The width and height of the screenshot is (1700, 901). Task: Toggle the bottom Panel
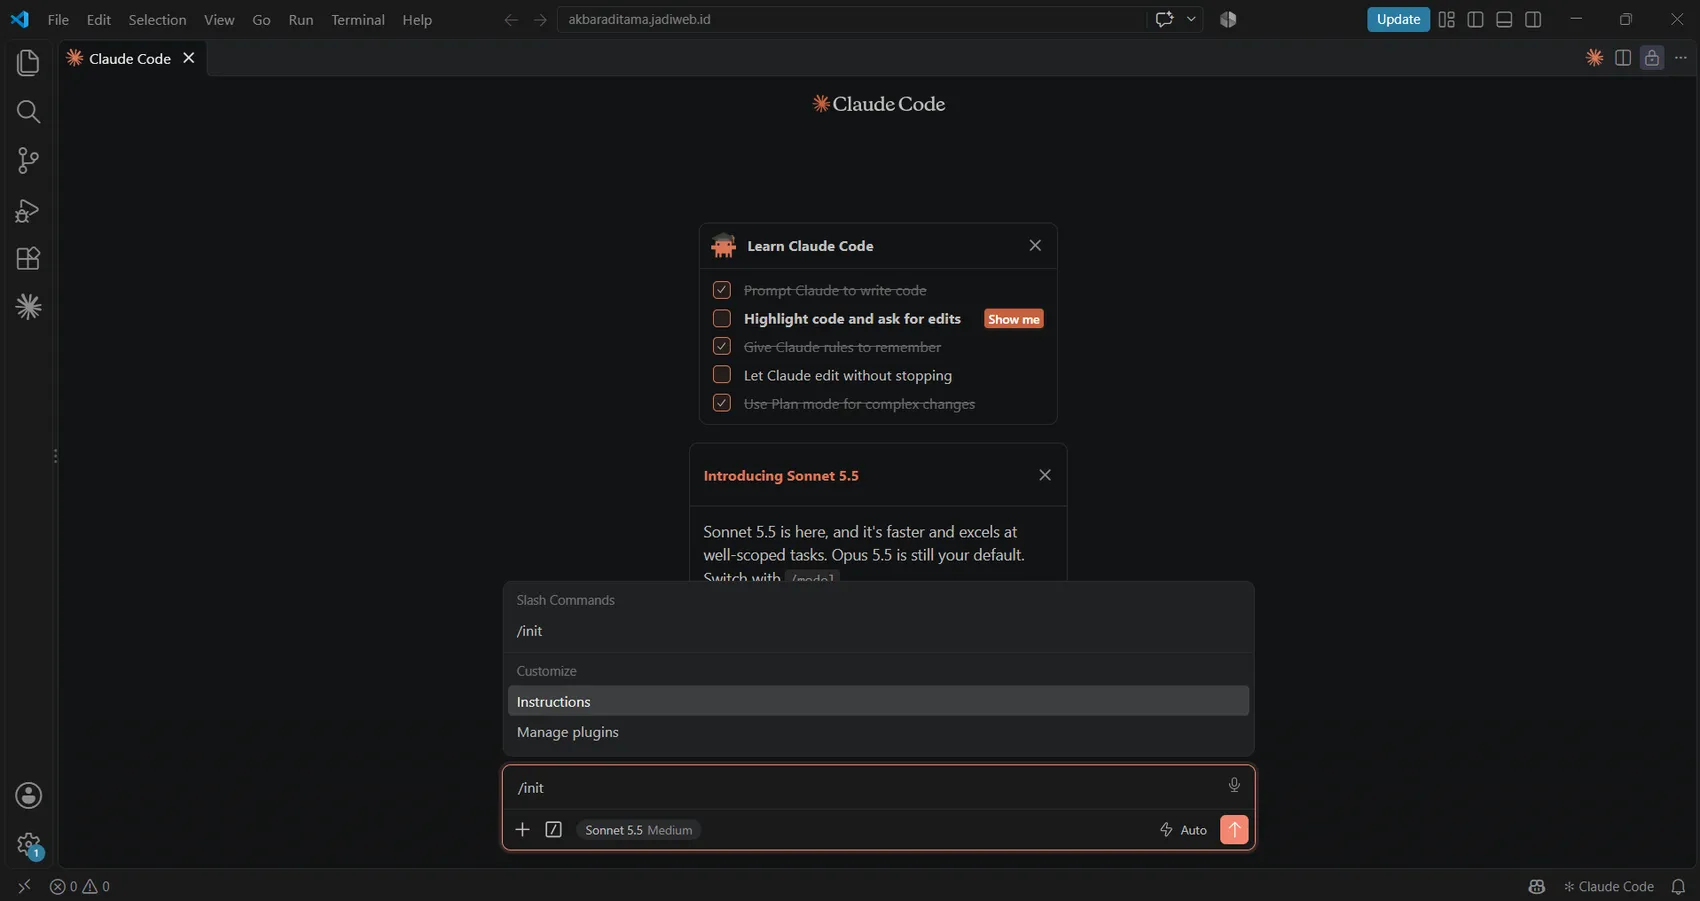click(1504, 20)
